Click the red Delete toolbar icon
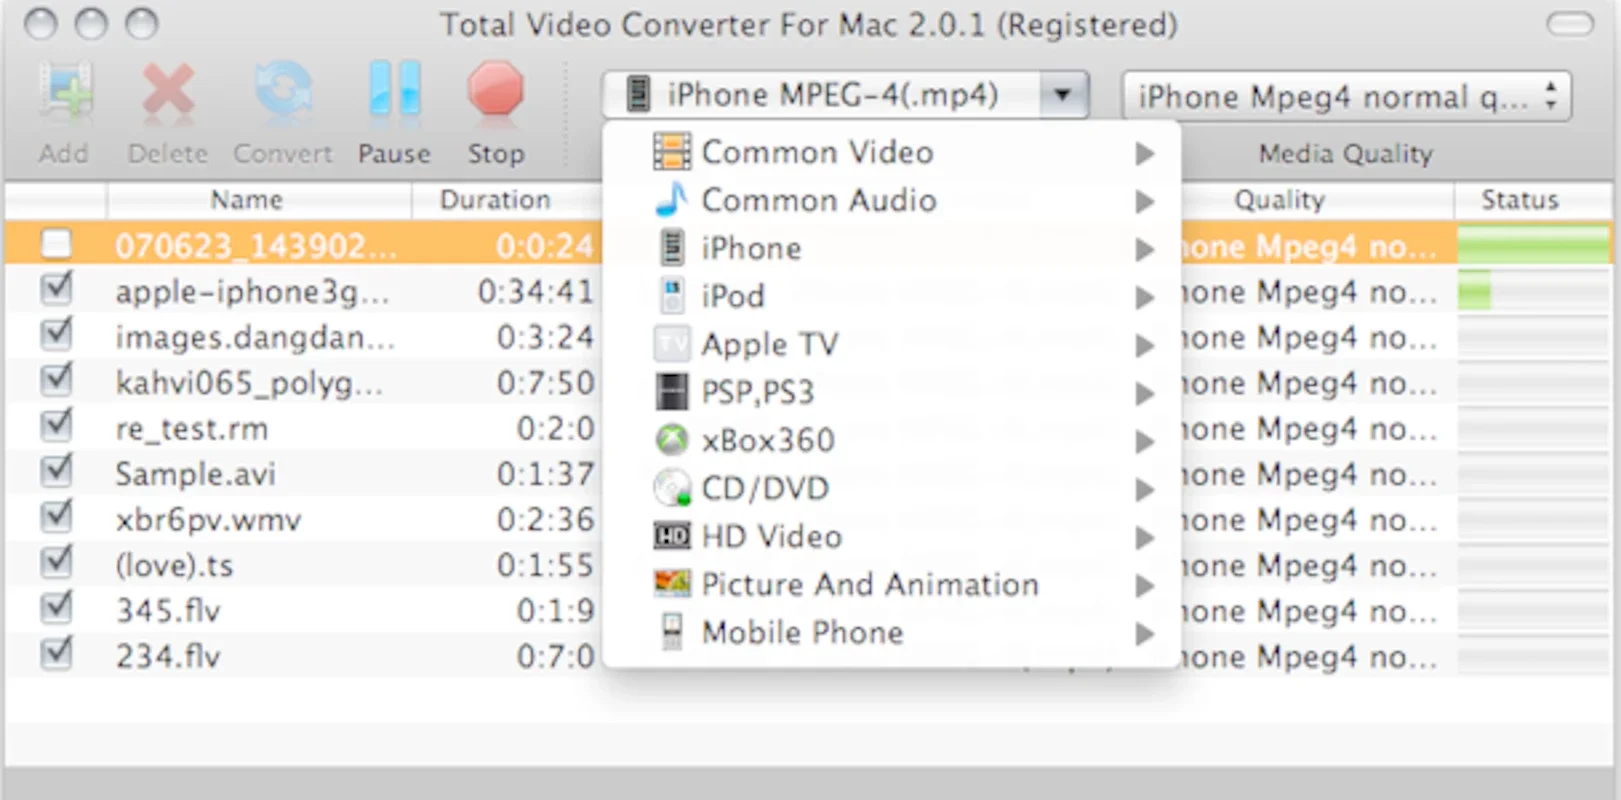The width and height of the screenshot is (1621, 800). coord(168,92)
